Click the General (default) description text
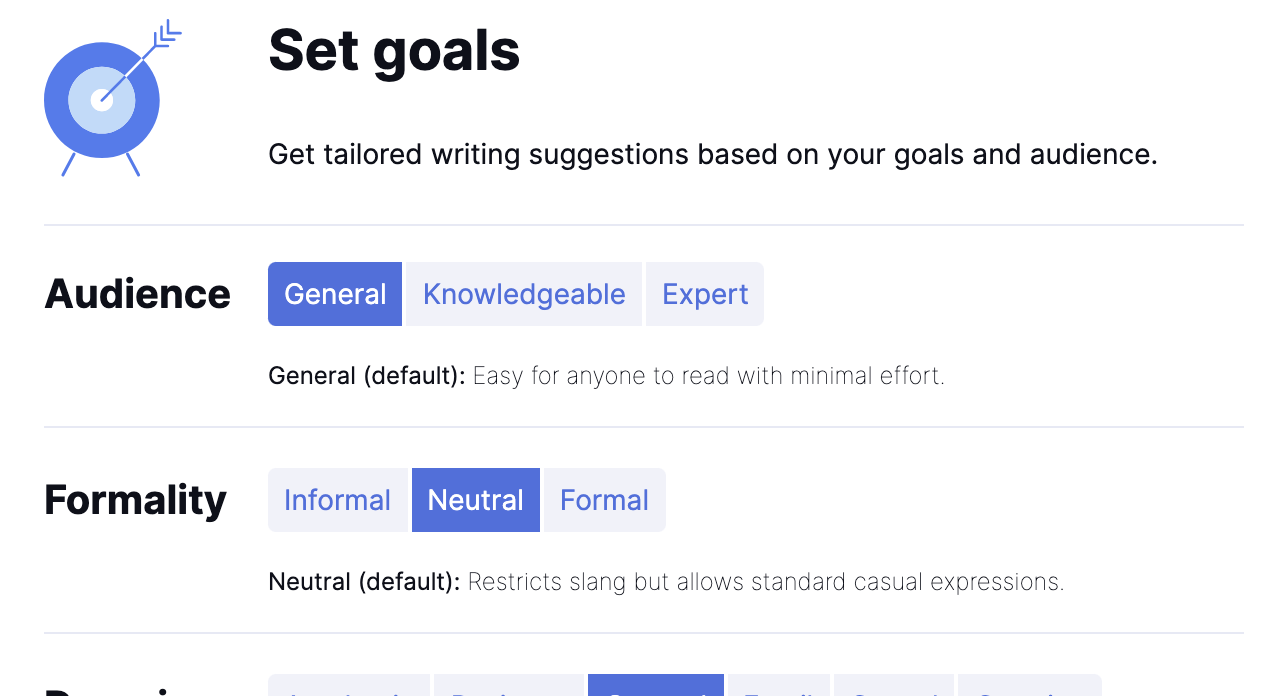Screen dimensions: 1274x696 pyautogui.click(x=606, y=376)
